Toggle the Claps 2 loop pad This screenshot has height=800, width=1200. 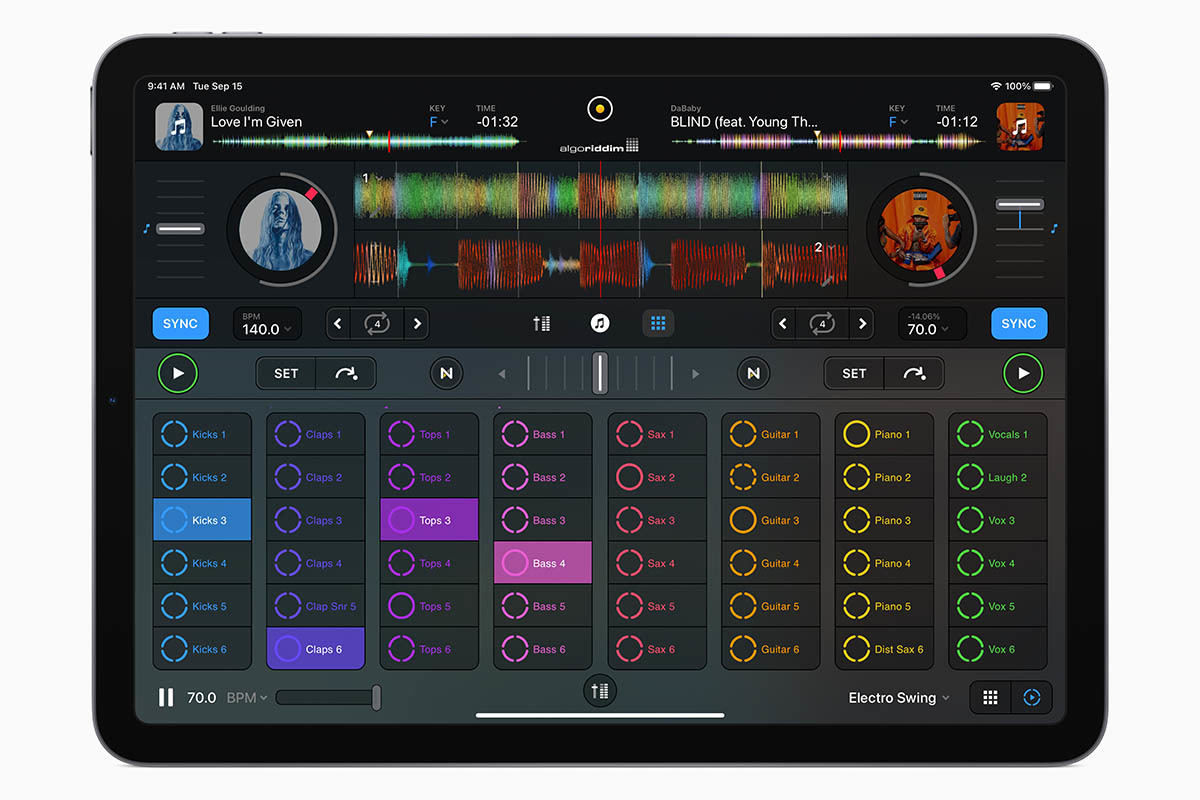click(316, 477)
